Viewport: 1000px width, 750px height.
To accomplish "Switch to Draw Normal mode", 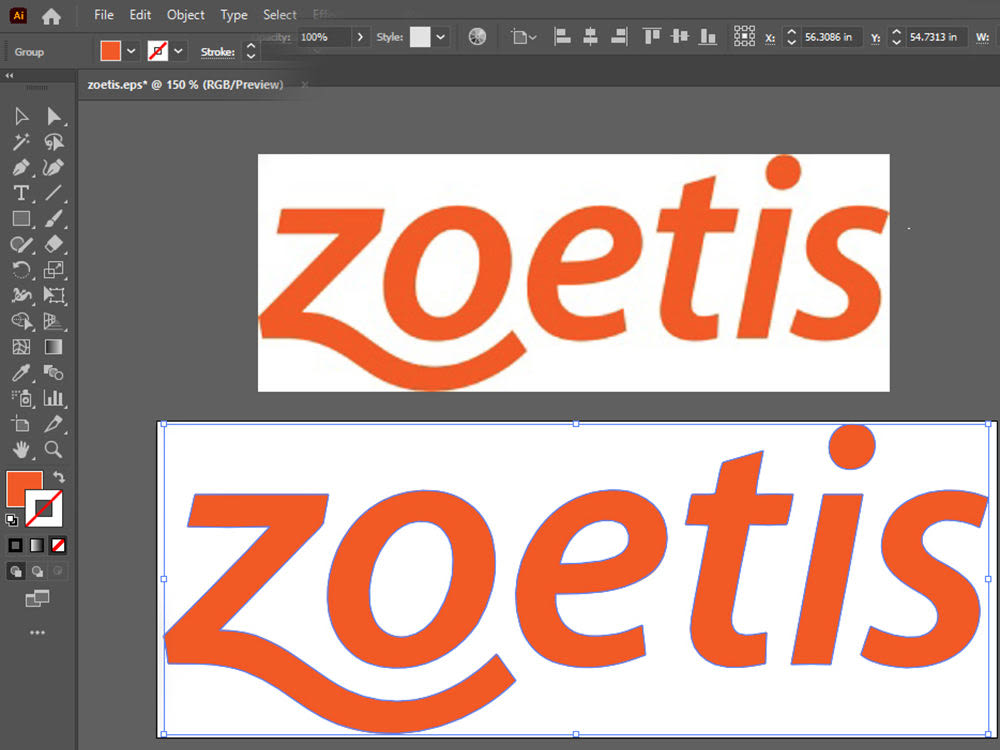I will pyautogui.click(x=16, y=571).
